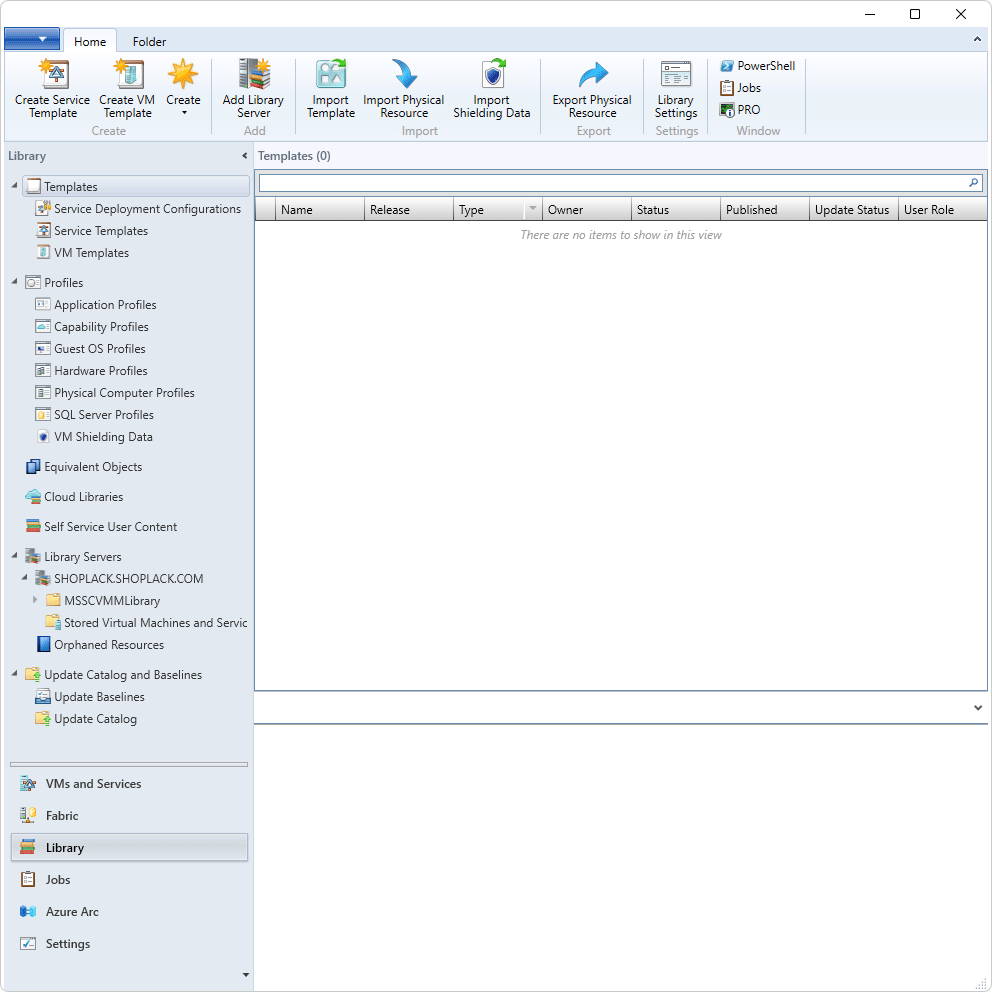
Task: Click the Physical Computer Profiles icon
Action: [42, 393]
